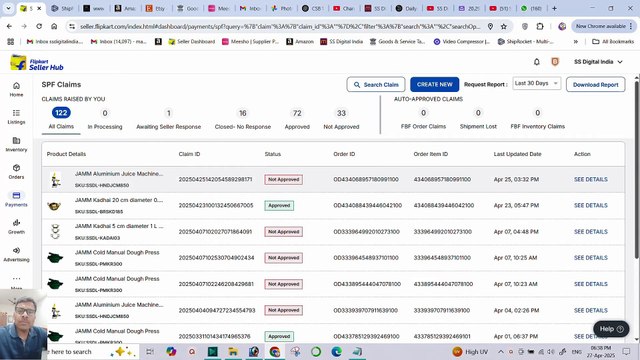Open Chrome from the Windows taskbar
The image size is (640, 360).
pos(275,351)
